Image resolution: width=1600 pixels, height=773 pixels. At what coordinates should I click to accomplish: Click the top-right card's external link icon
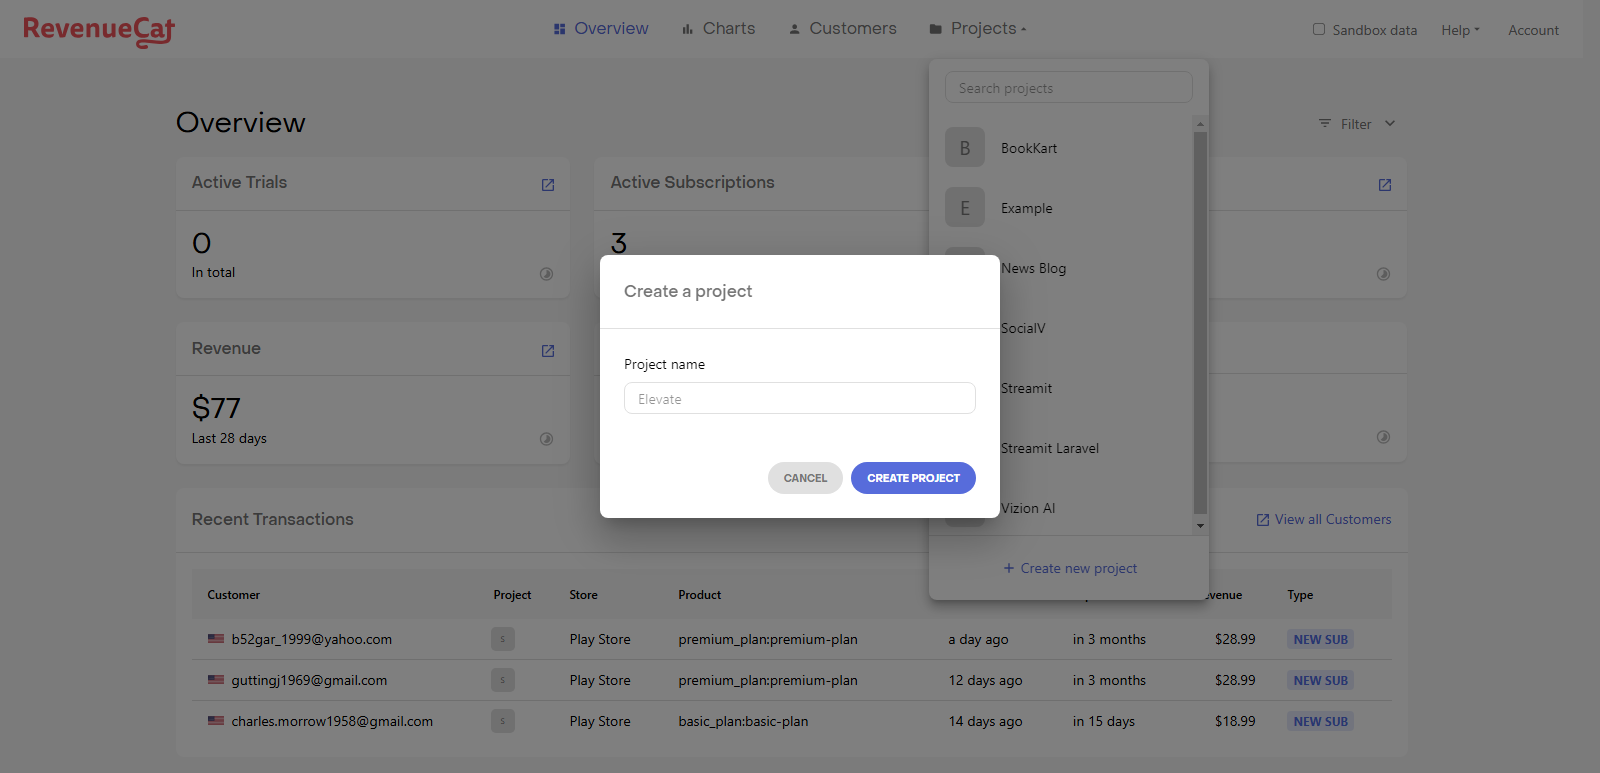[1385, 185]
